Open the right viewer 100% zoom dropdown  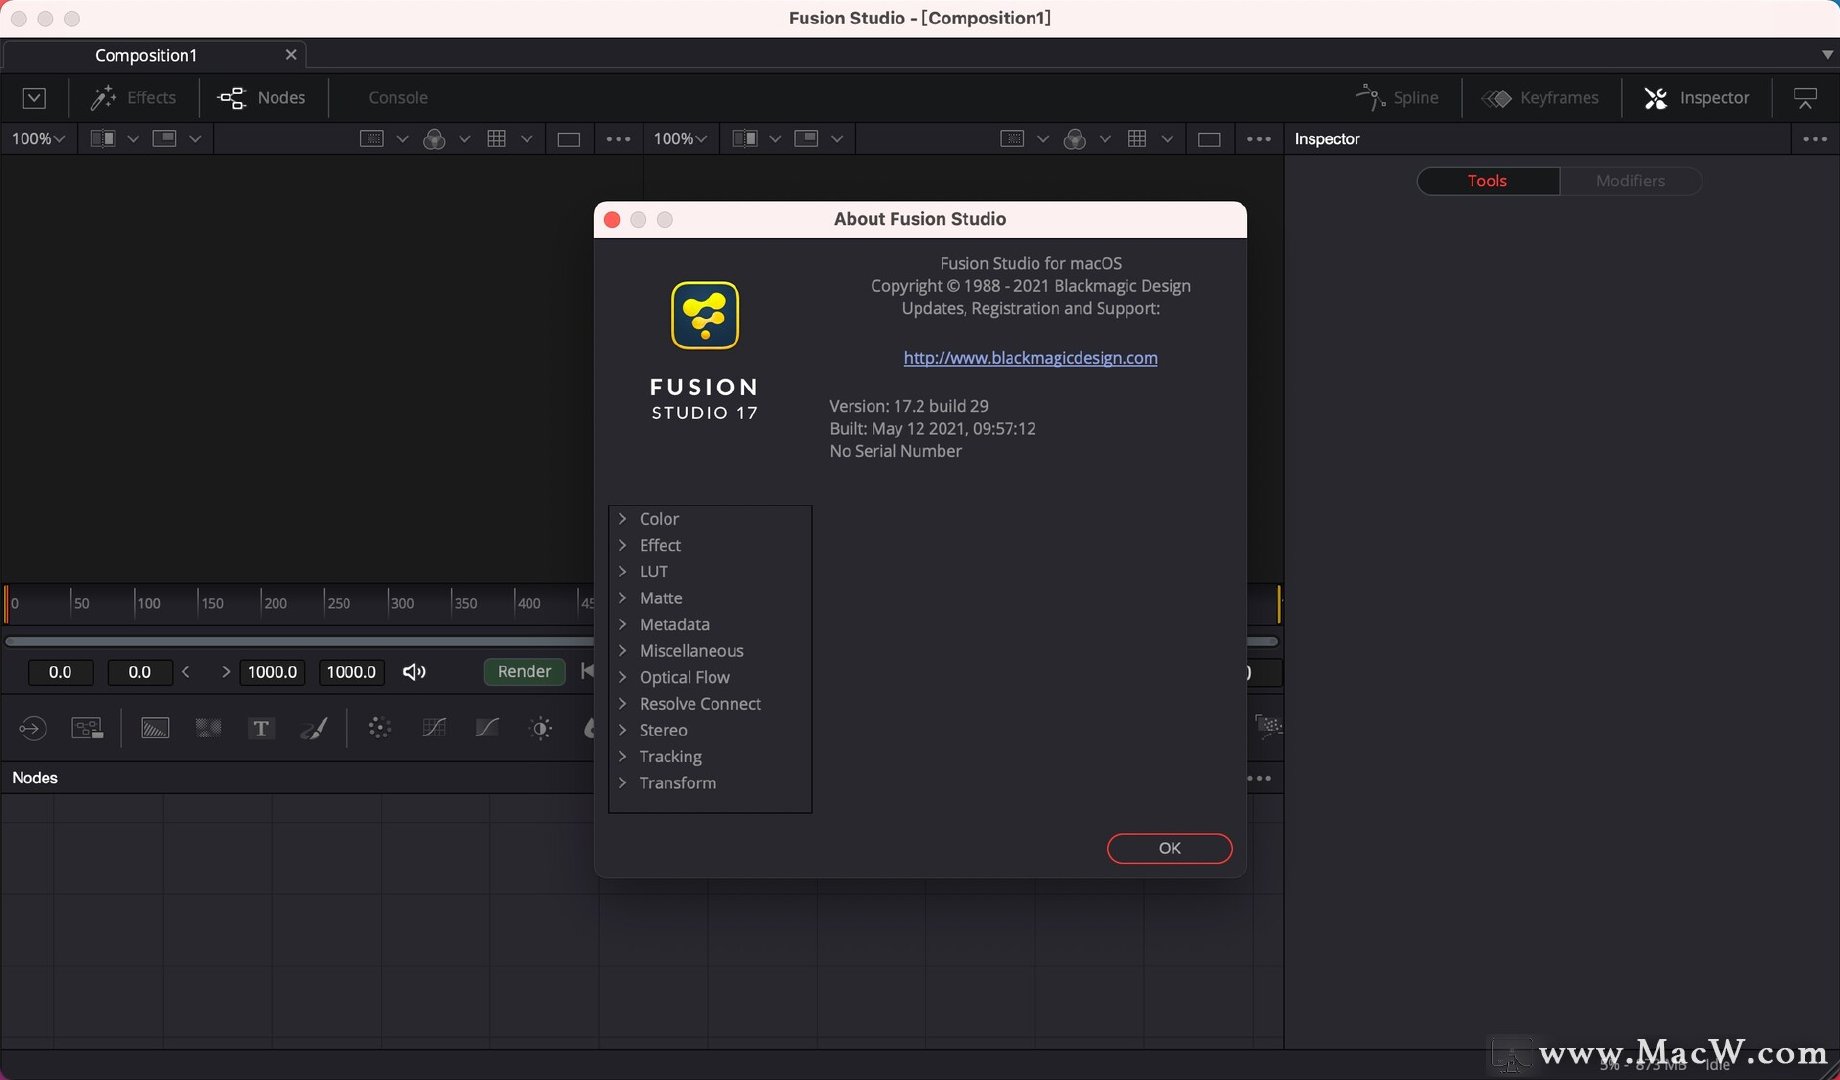click(x=680, y=139)
